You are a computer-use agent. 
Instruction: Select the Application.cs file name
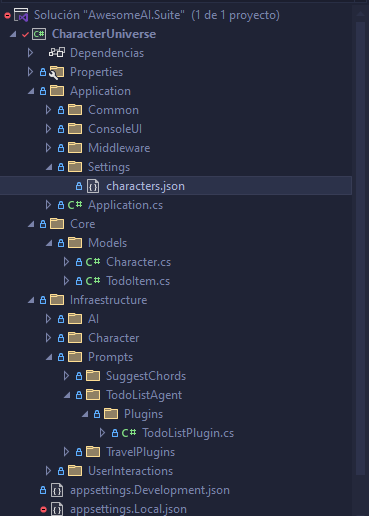coord(125,205)
